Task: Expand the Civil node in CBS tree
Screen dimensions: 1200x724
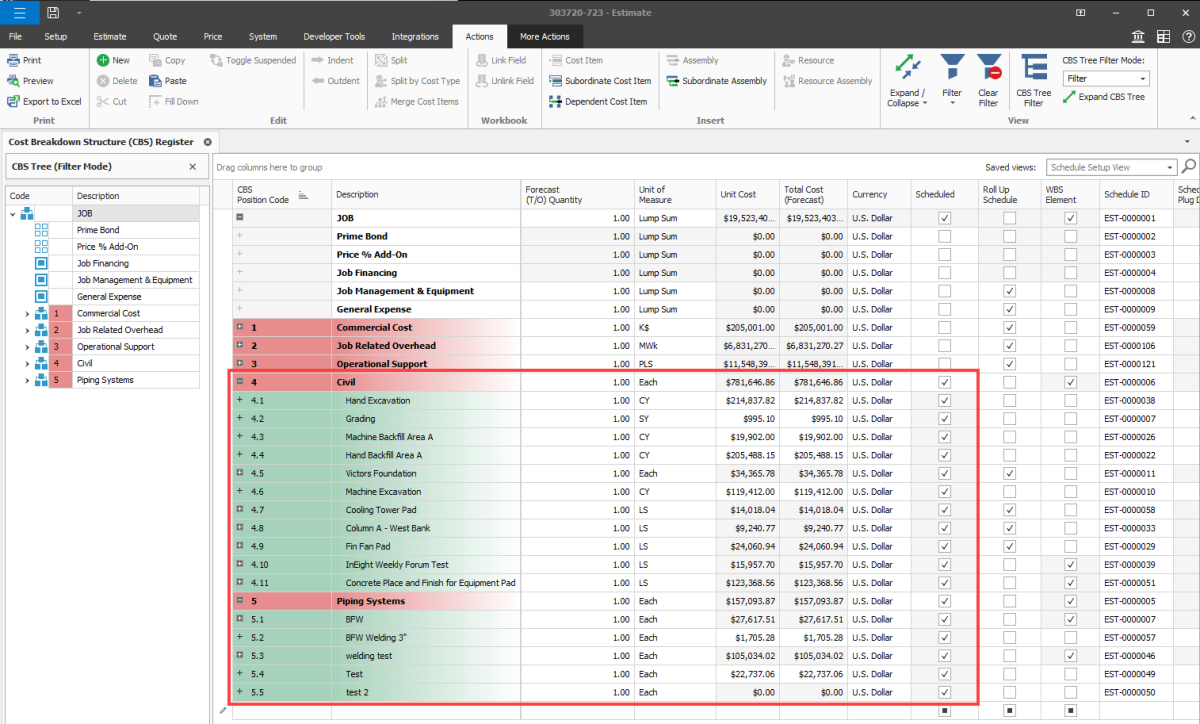Action: coord(27,364)
